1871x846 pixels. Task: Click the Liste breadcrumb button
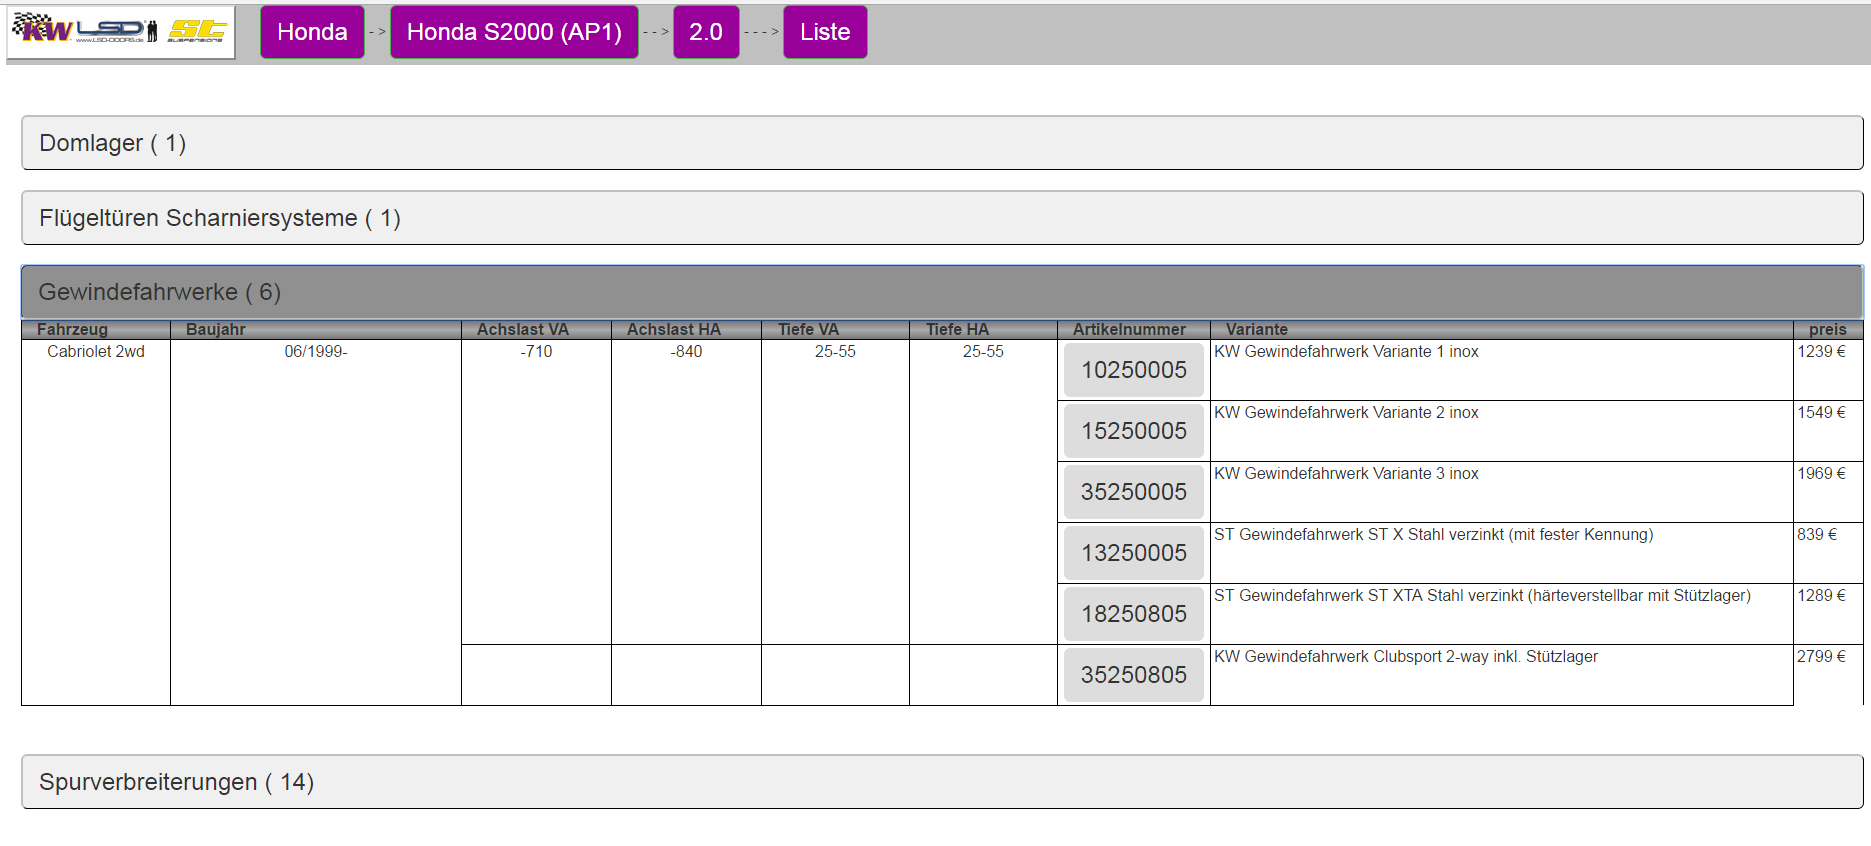825,32
